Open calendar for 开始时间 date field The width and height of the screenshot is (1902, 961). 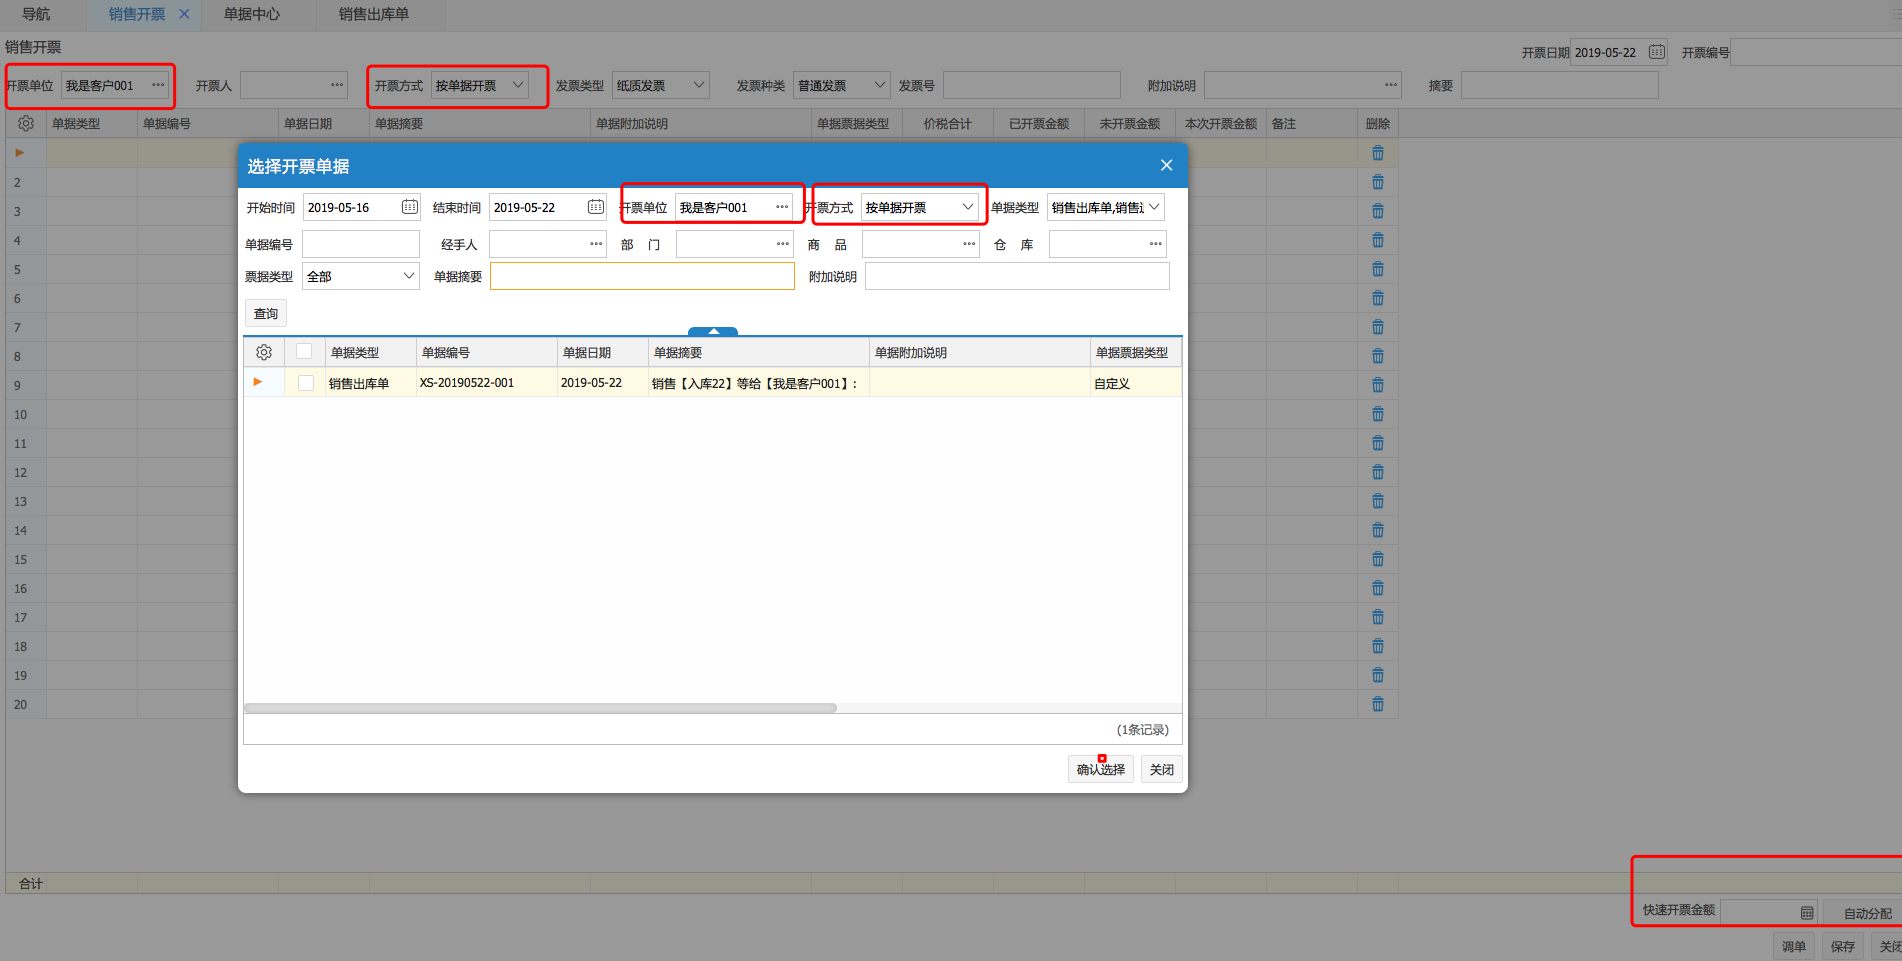[x=410, y=207]
